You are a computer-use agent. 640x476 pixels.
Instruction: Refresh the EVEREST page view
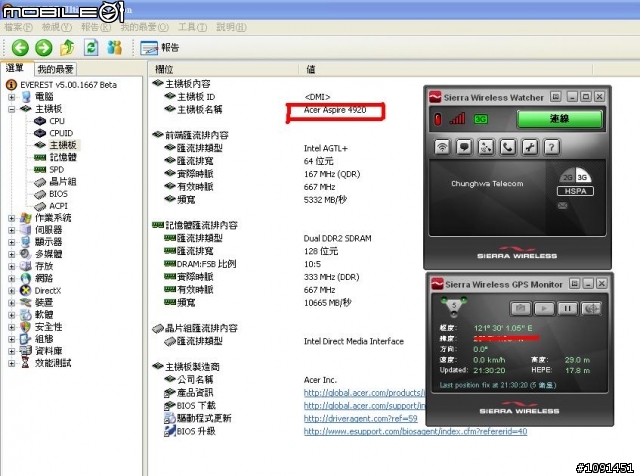pos(91,48)
